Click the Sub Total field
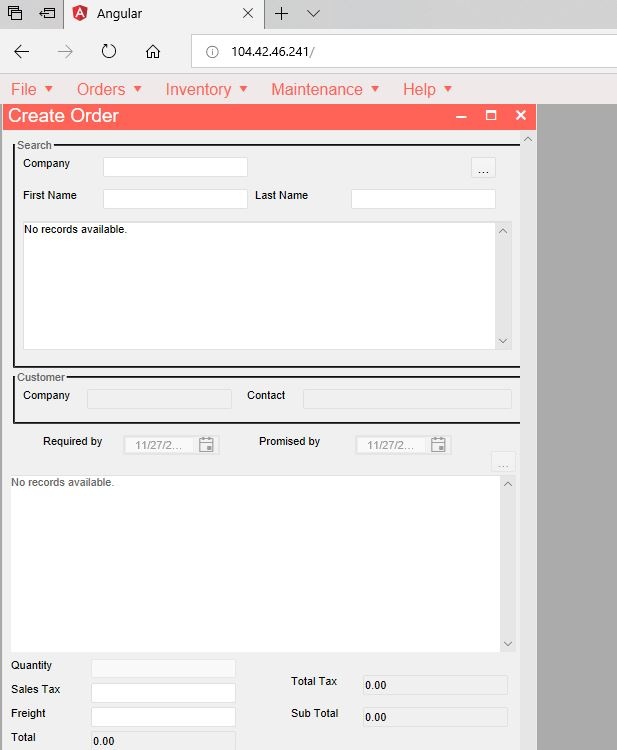Image resolution: width=617 pixels, height=750 pixels. [435, 717]
